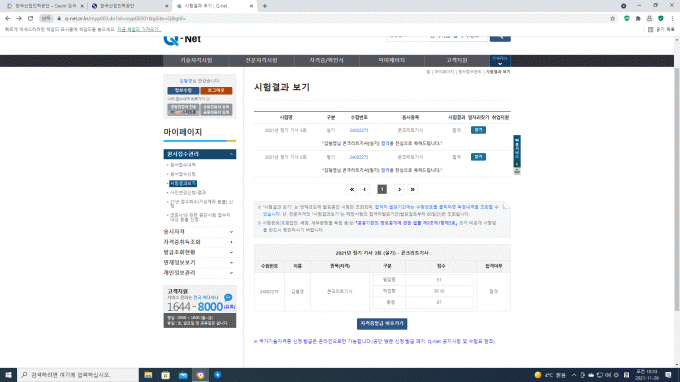
Task: Expand the 자격증취득조회 sidebar section
Action: (199, 242)
